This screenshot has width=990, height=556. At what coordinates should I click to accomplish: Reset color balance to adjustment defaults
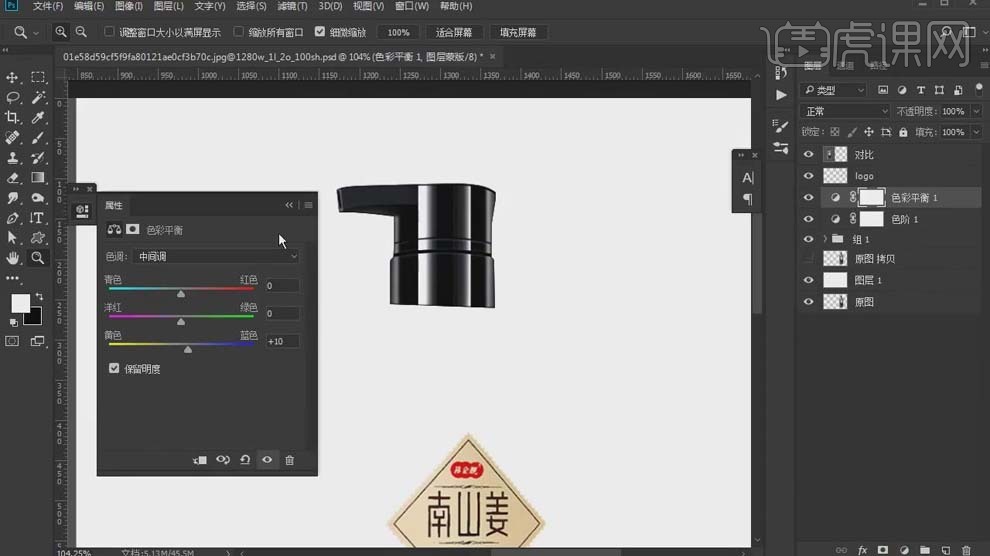tap(245, 460)
